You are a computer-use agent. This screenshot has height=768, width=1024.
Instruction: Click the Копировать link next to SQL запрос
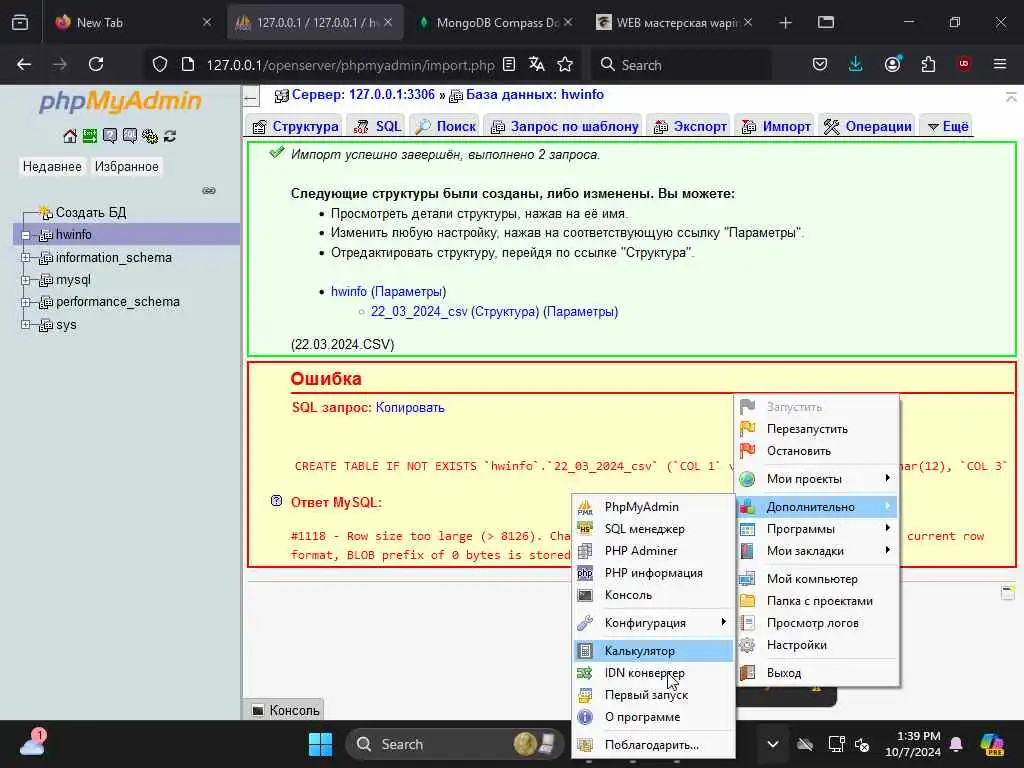tap(410, 408)
